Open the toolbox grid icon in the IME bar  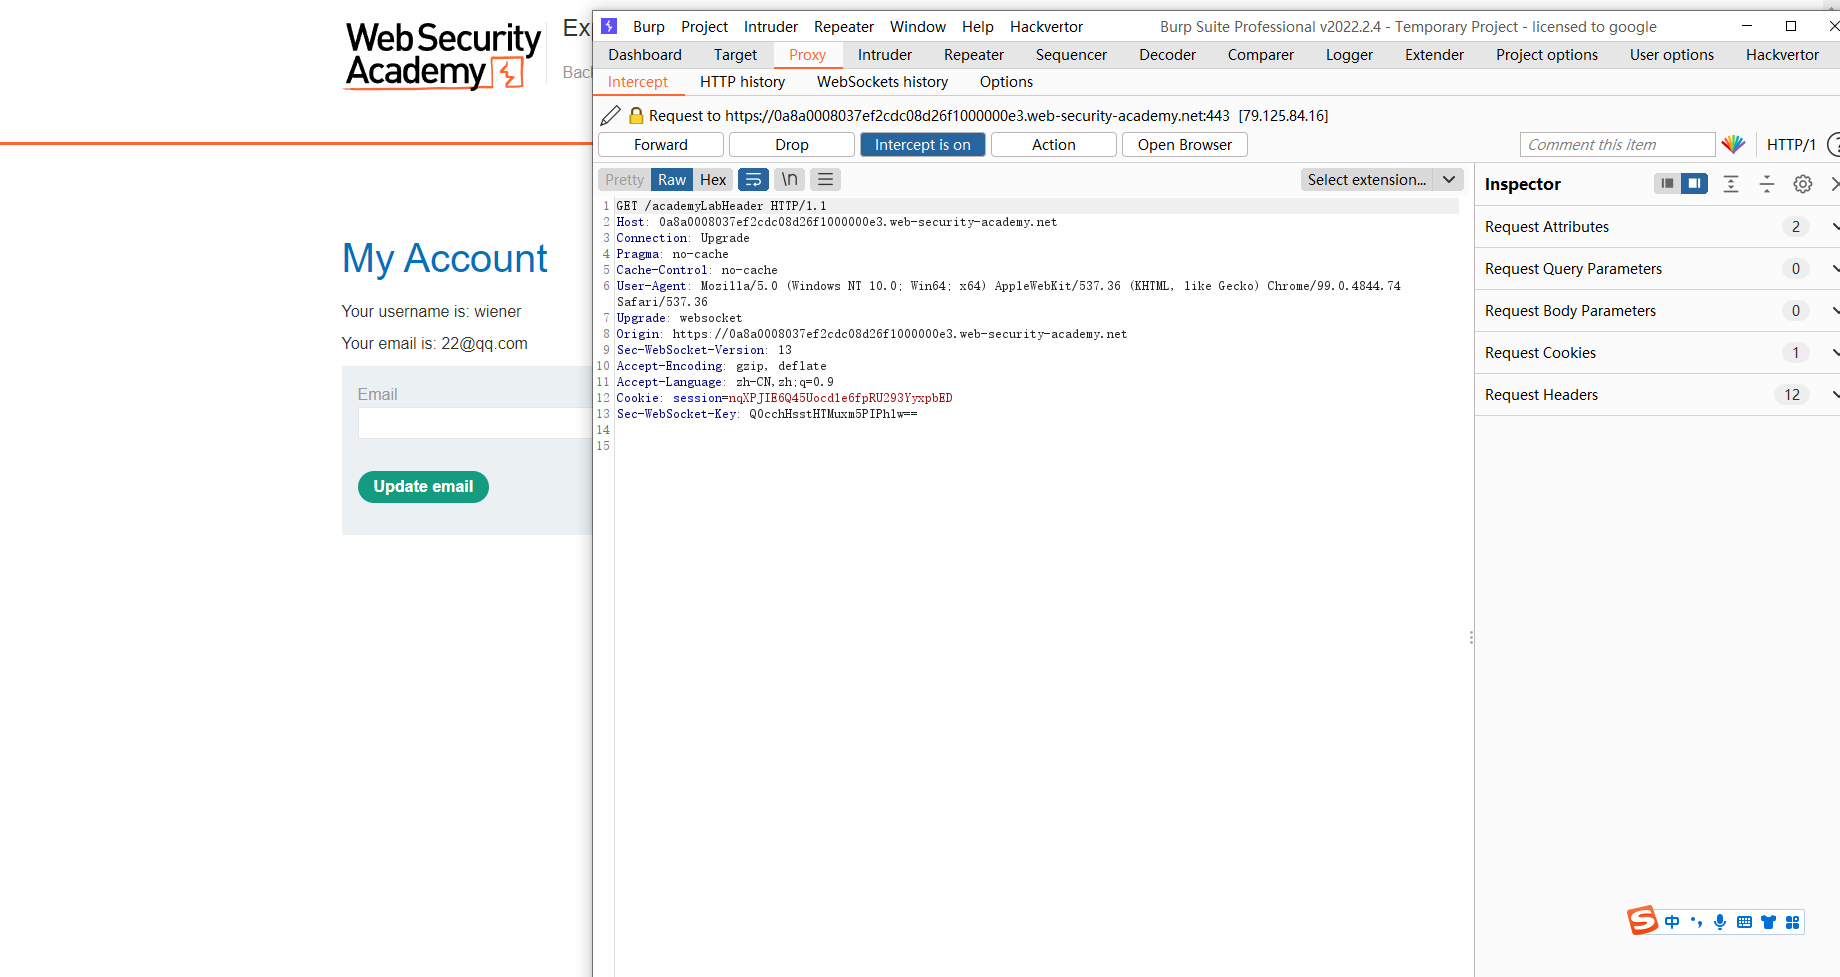tap(1792, 922)
